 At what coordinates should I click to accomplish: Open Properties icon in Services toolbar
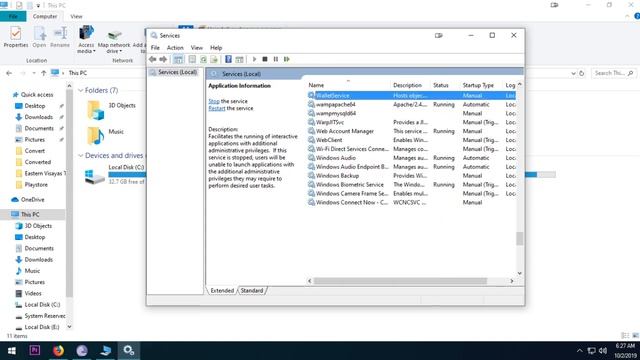pos(192,60)
